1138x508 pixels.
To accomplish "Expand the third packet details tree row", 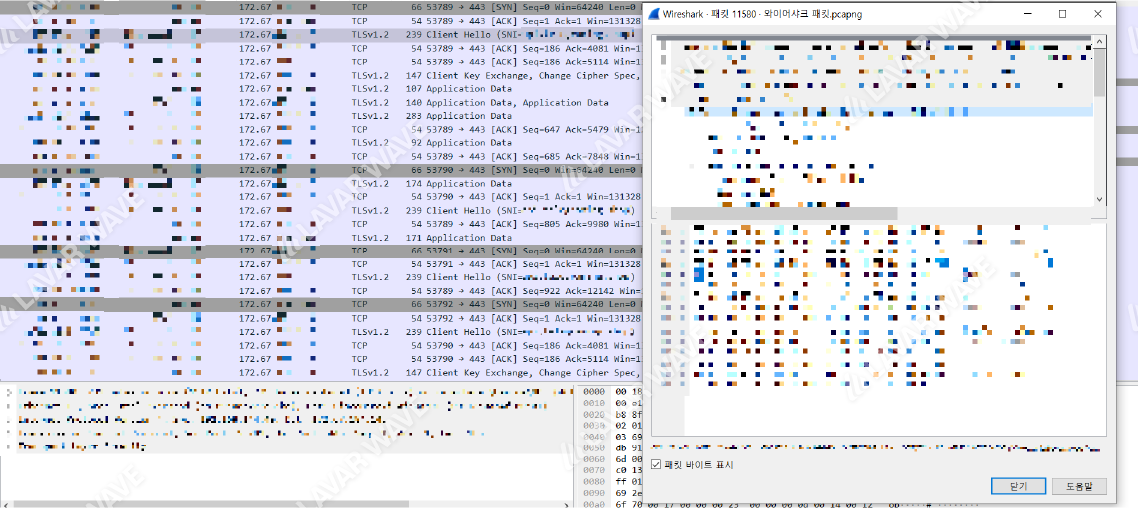I will click(x=8, y=420).
